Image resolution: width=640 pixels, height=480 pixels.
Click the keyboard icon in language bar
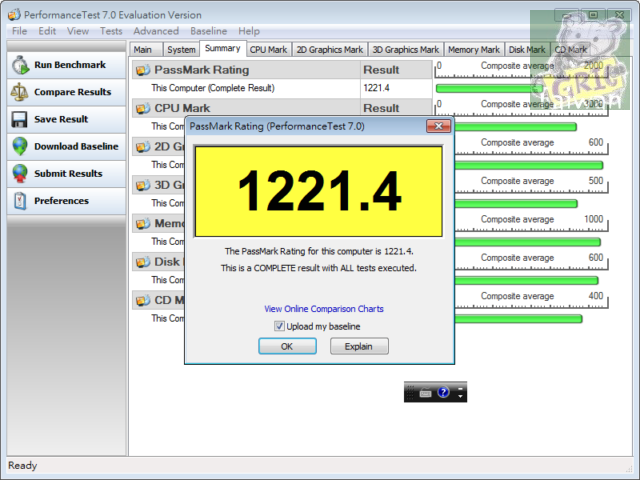tap(425, 393)
